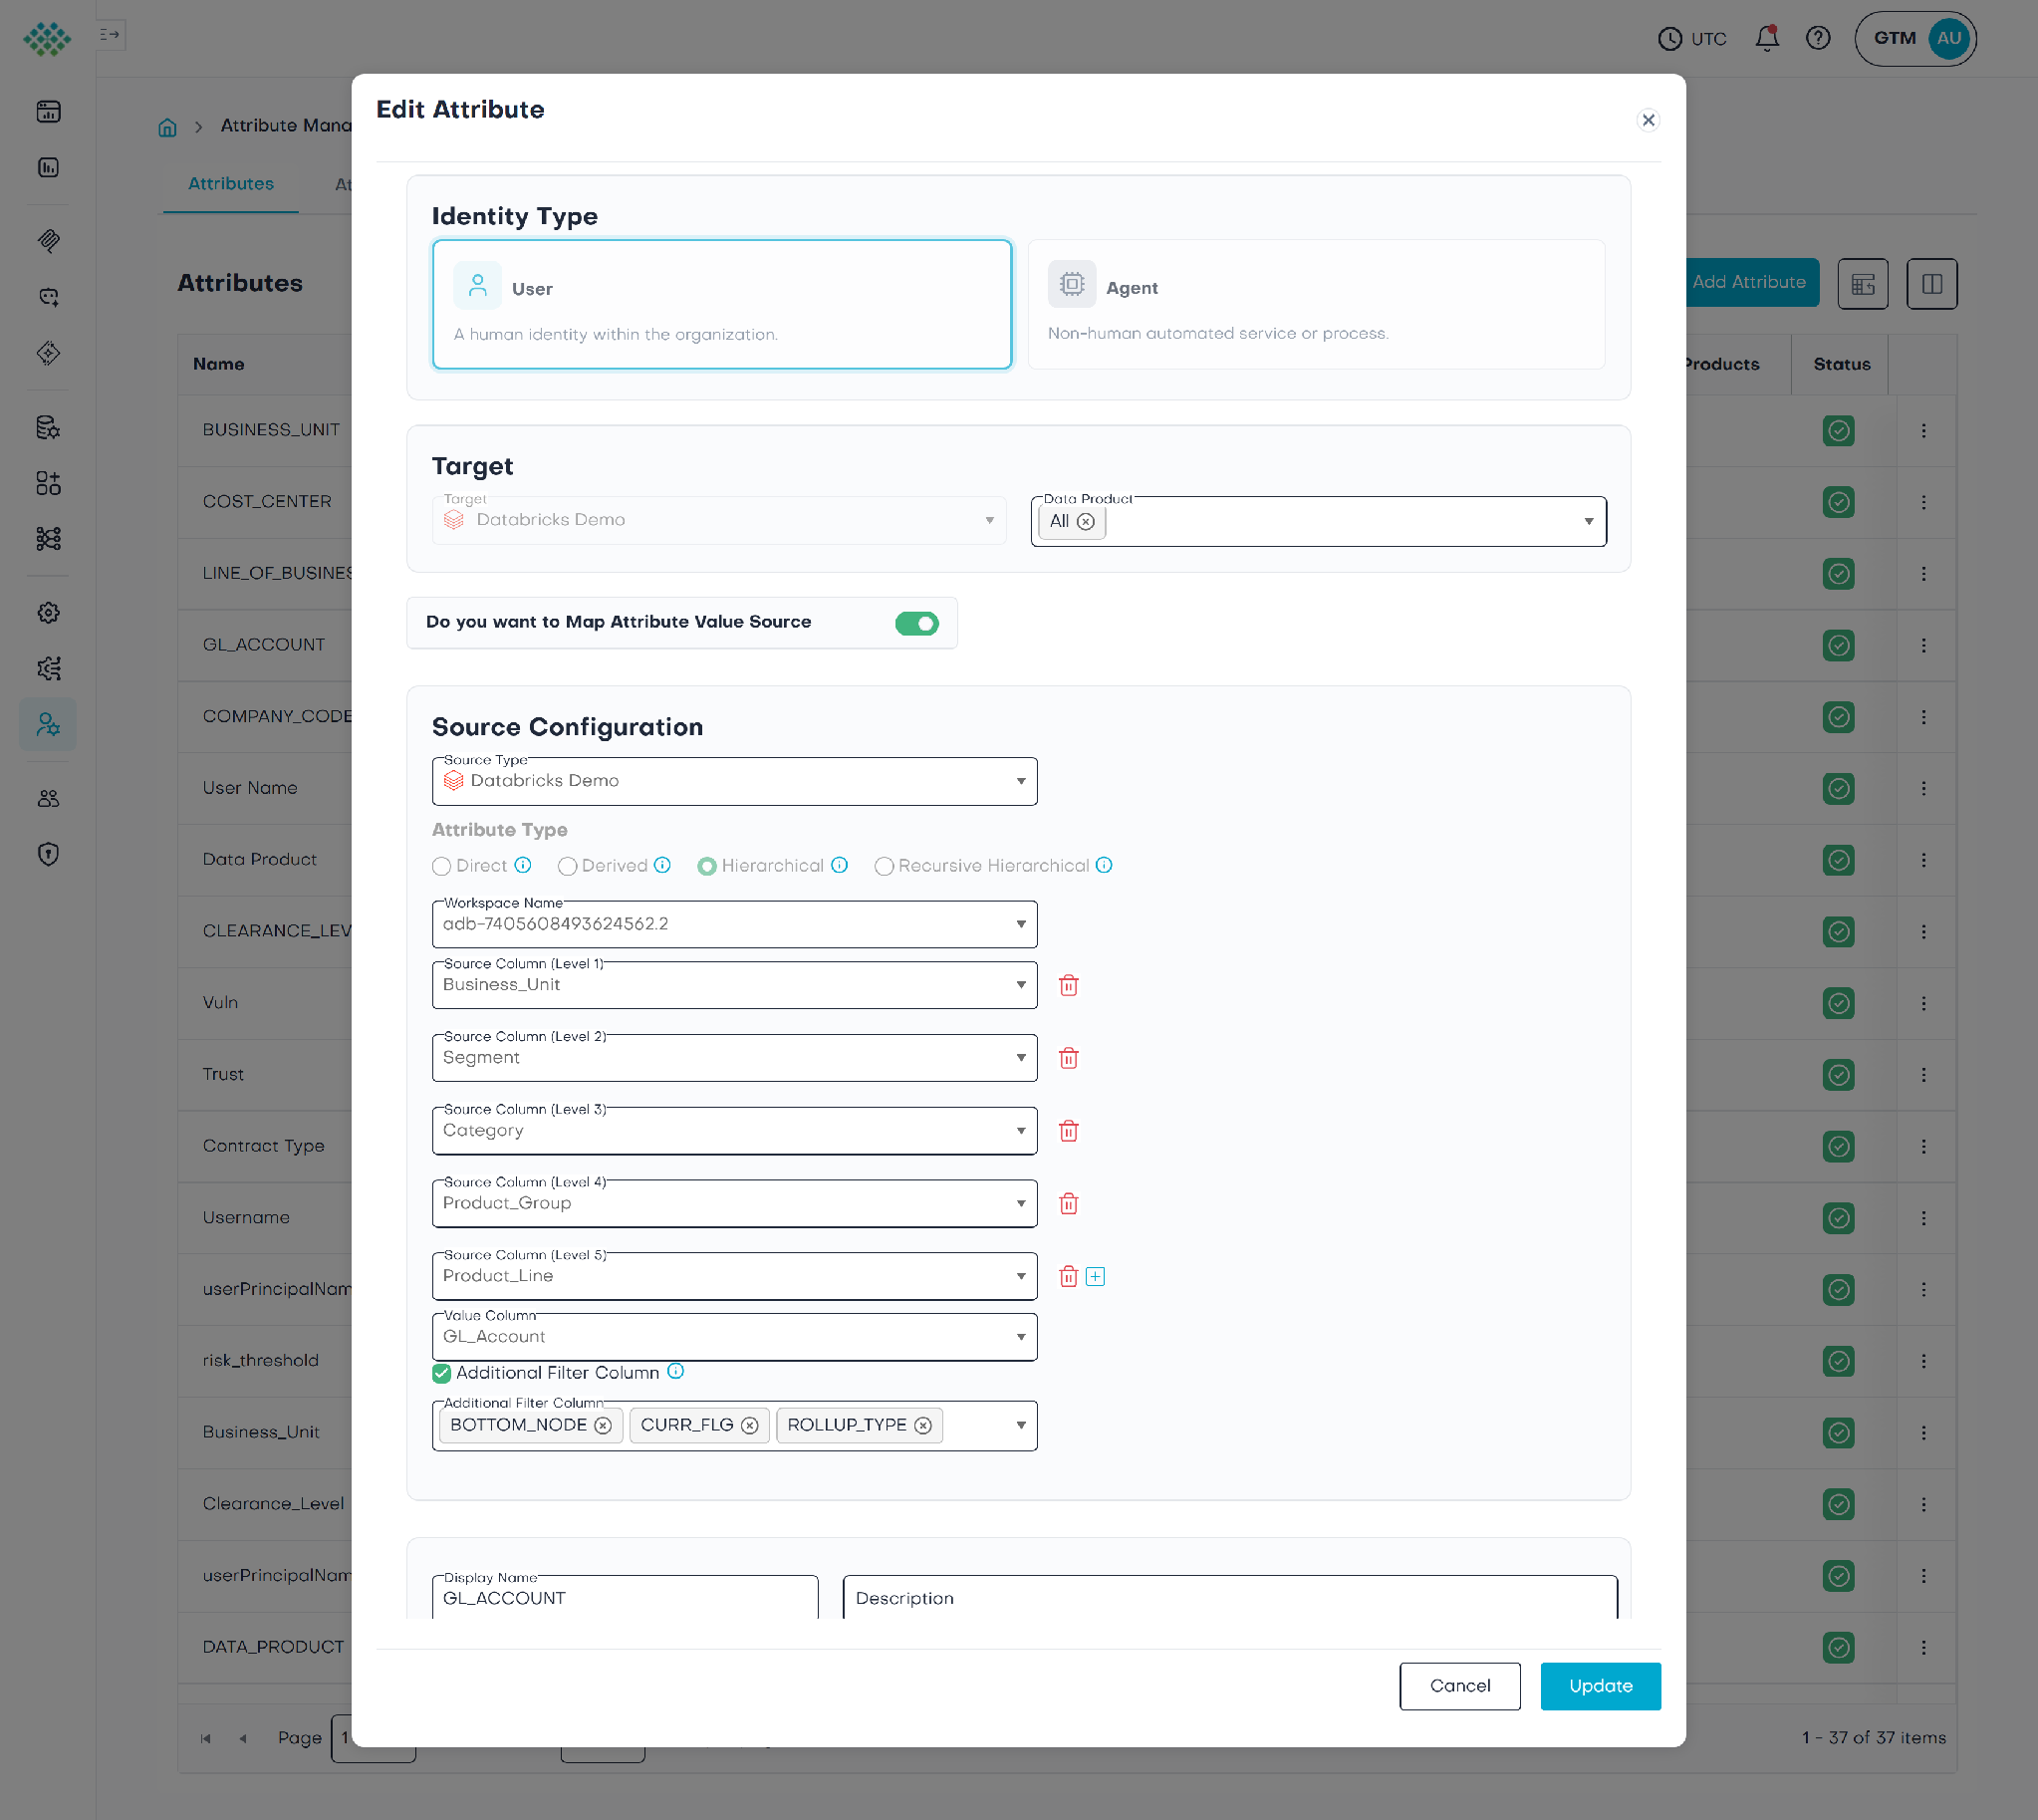The height and width of the screenshot is (1820, 2038).
Task: Click Add Attribute button
Action: [x=1751, y=282]
